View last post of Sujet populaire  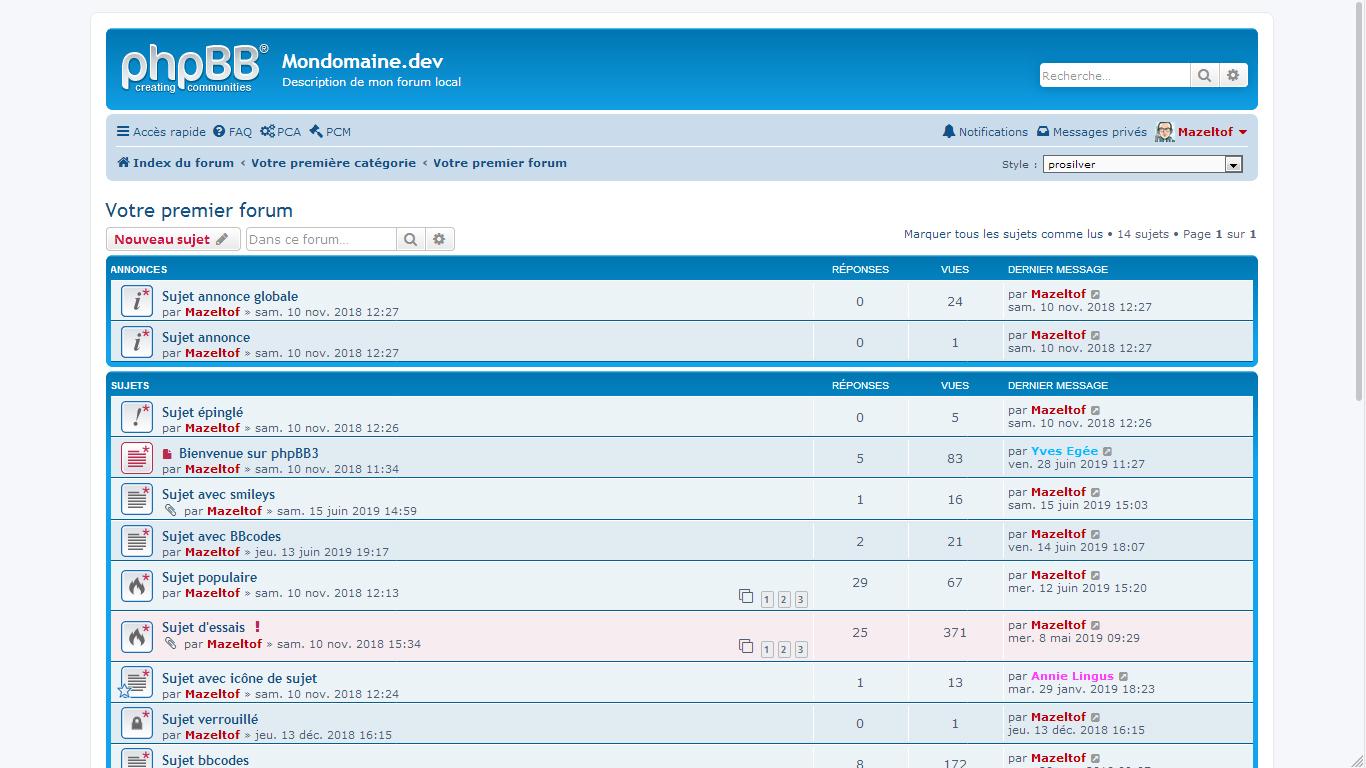click(1096, 576)
